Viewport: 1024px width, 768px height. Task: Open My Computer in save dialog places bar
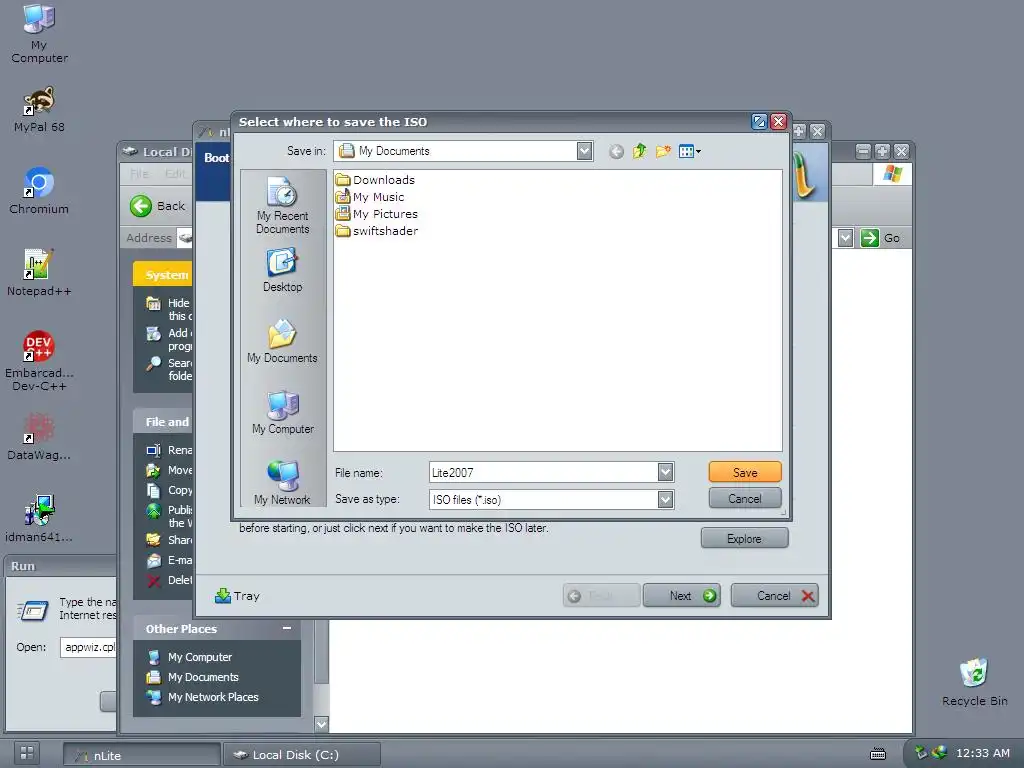coord(282,412)
